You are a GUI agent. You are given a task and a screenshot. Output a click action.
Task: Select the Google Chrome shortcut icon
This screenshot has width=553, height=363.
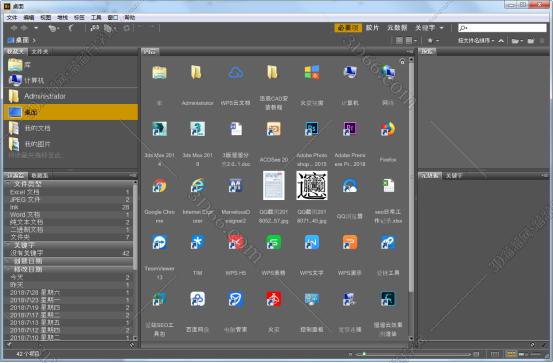[159, 186]
